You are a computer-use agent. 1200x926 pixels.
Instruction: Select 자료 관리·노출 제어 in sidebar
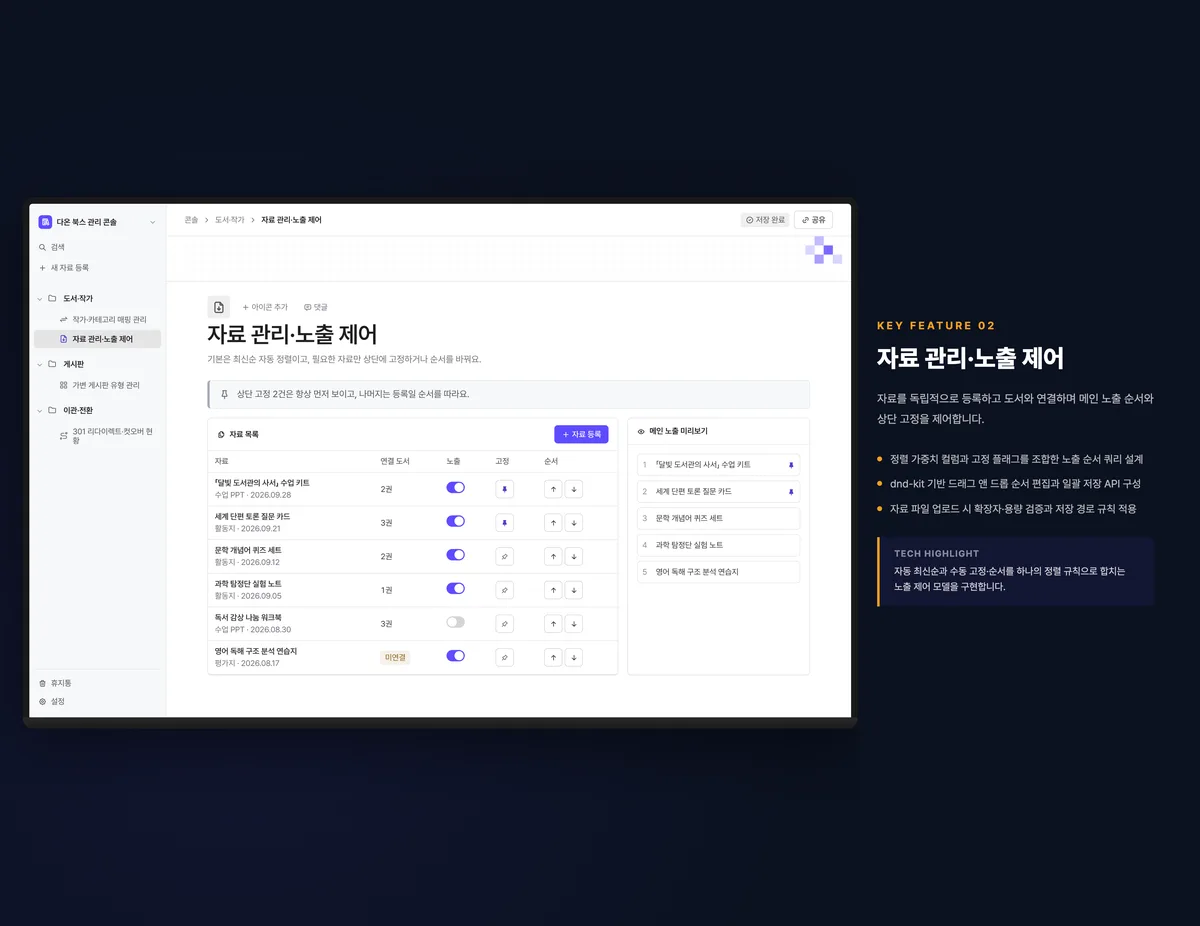97,339
